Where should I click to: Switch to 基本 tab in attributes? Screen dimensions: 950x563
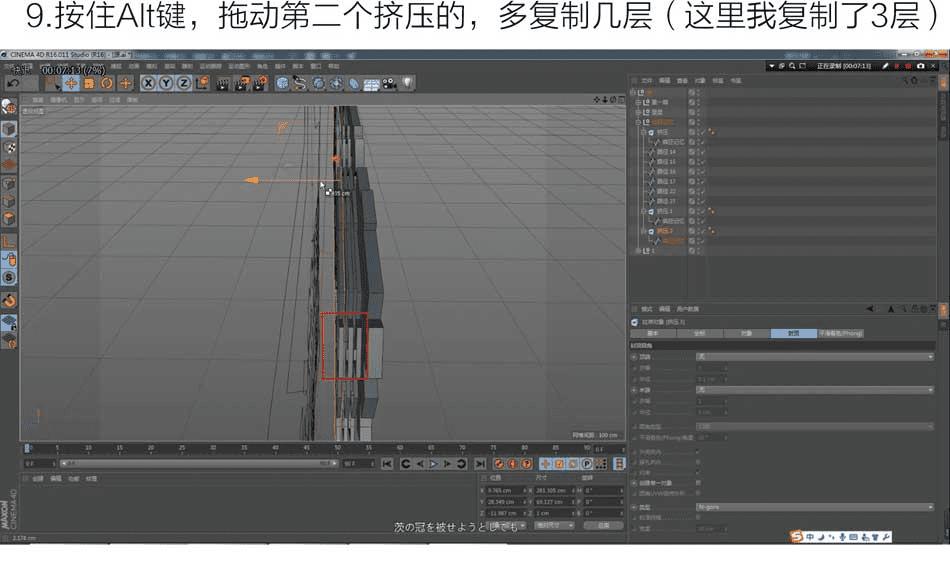coord(653,333)
